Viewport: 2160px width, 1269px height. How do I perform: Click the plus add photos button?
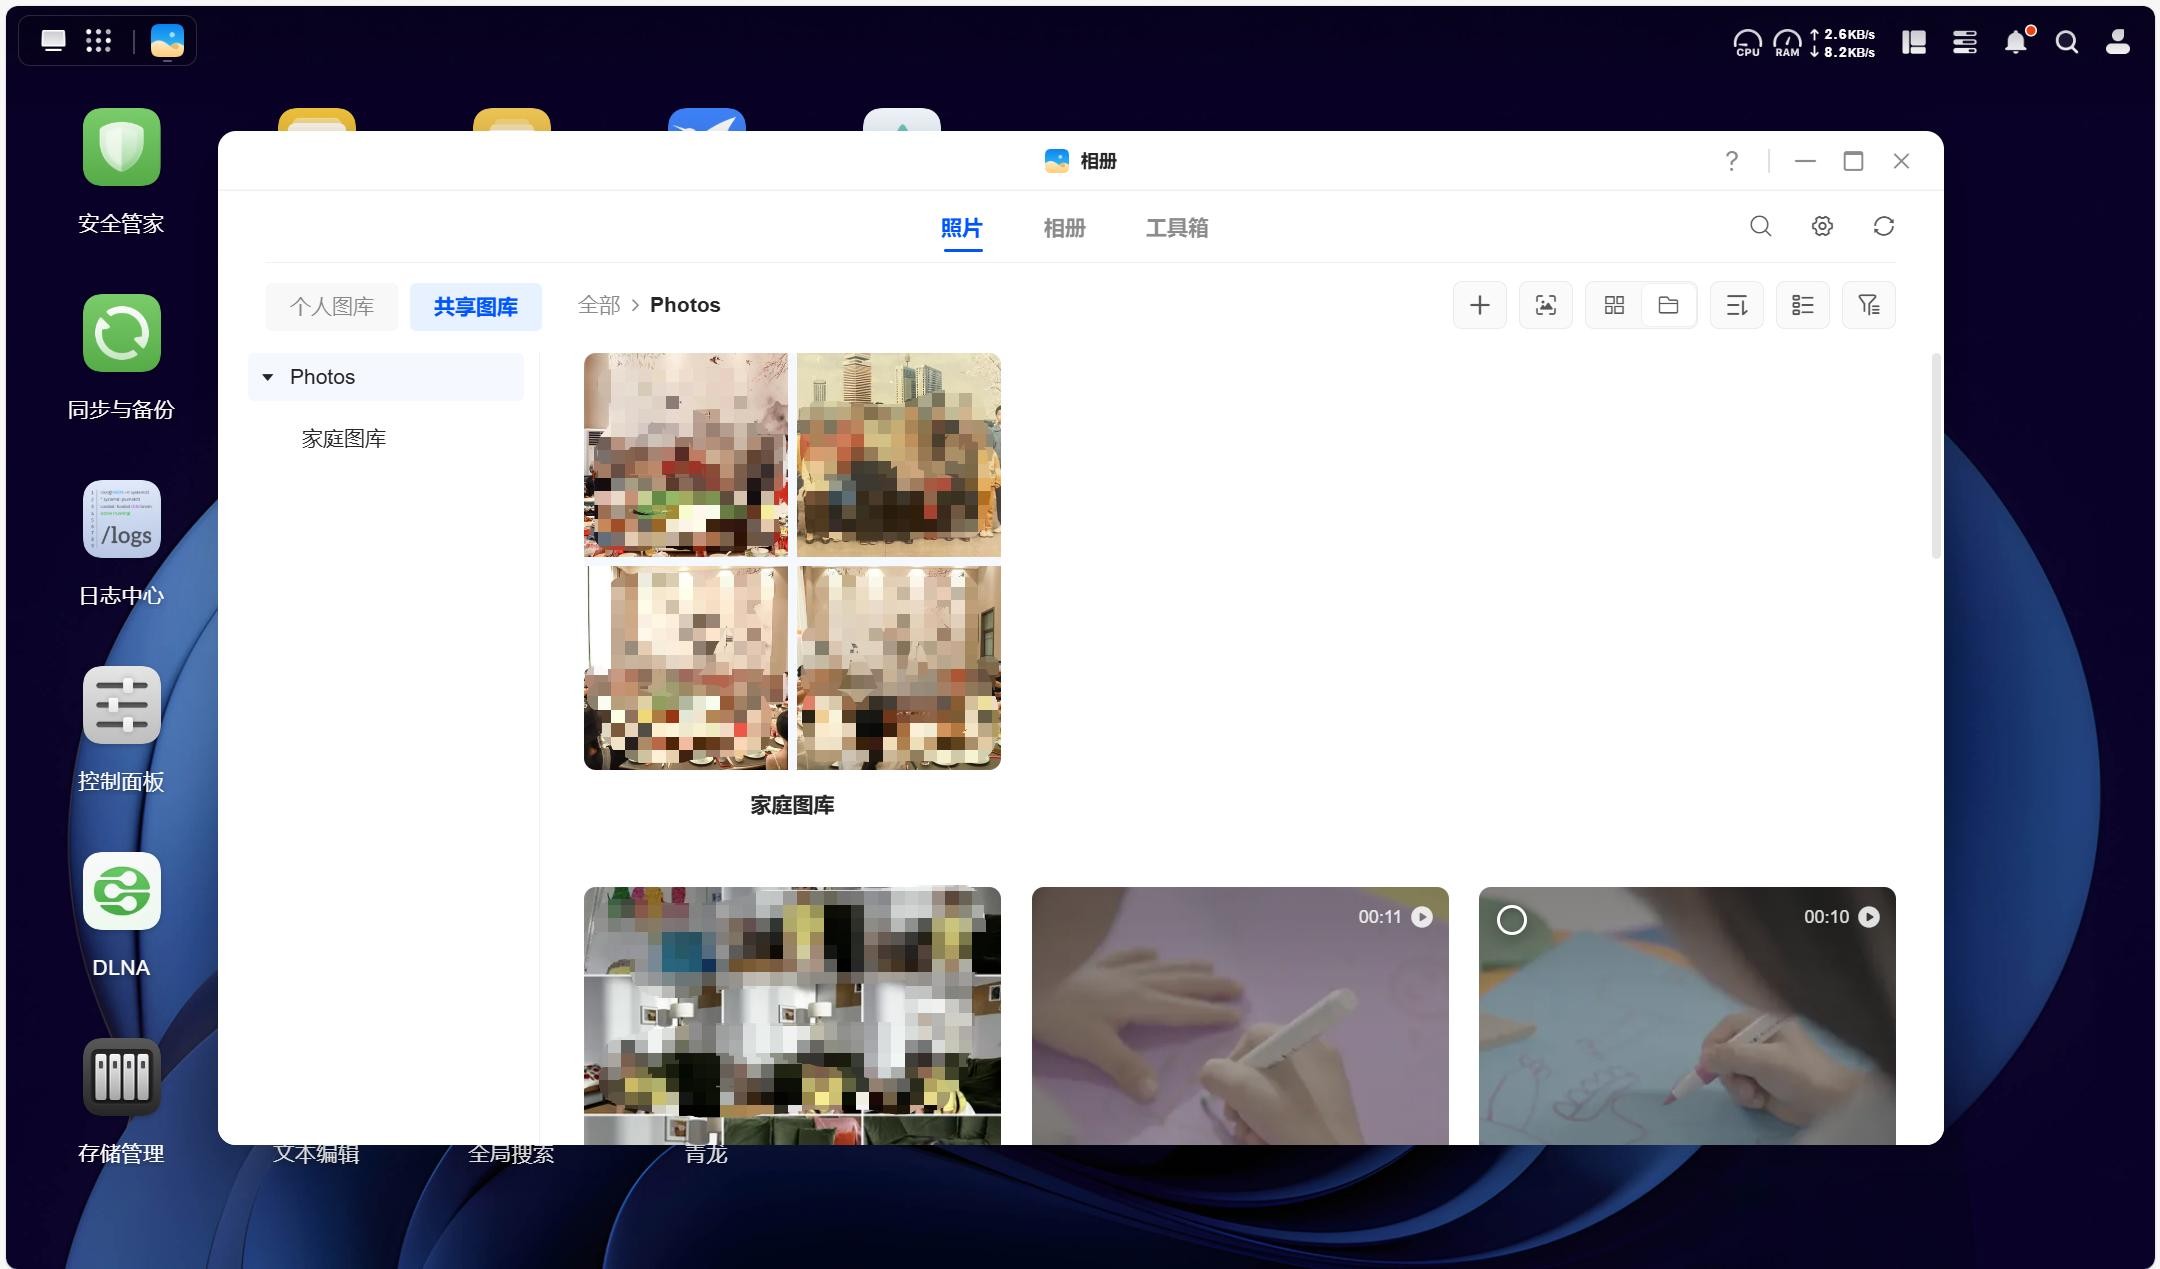point(1479,305)
